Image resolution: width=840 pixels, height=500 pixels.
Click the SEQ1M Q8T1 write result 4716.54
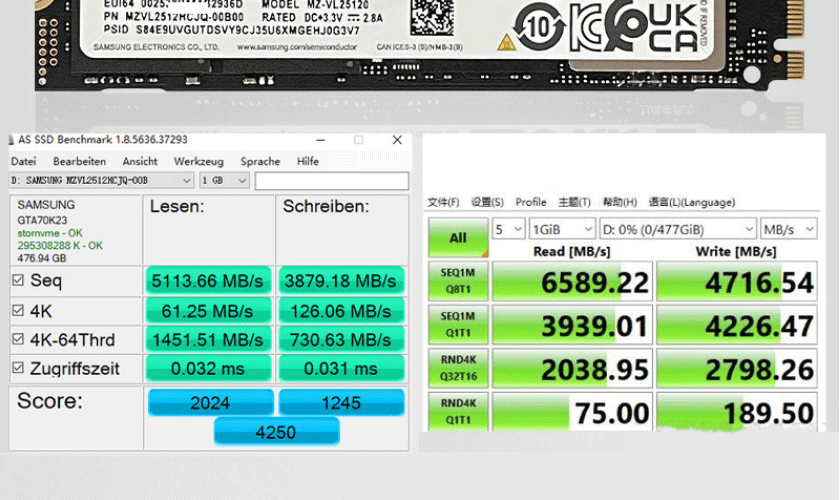(x=737, y=281)
